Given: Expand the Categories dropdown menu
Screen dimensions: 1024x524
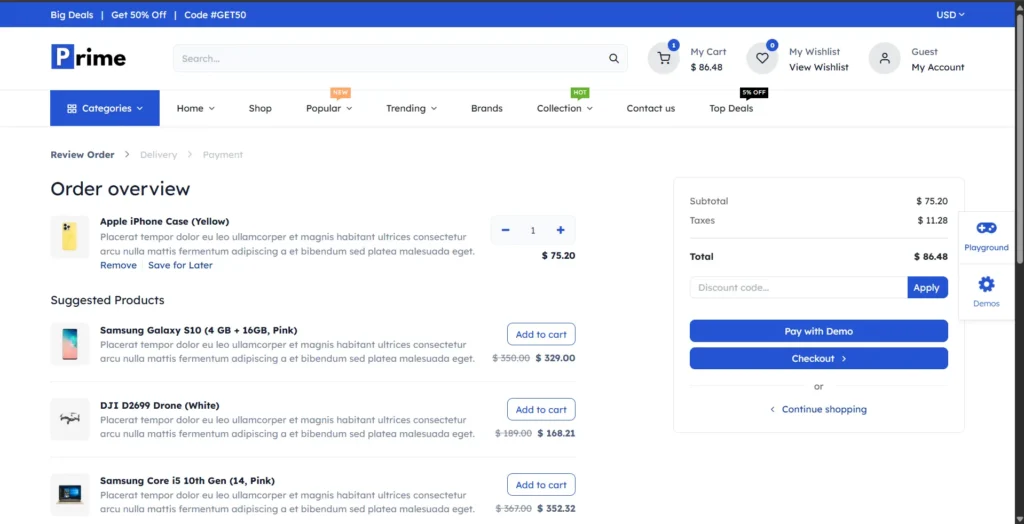Looking at the screenshot, I should [x=105, y=108].
